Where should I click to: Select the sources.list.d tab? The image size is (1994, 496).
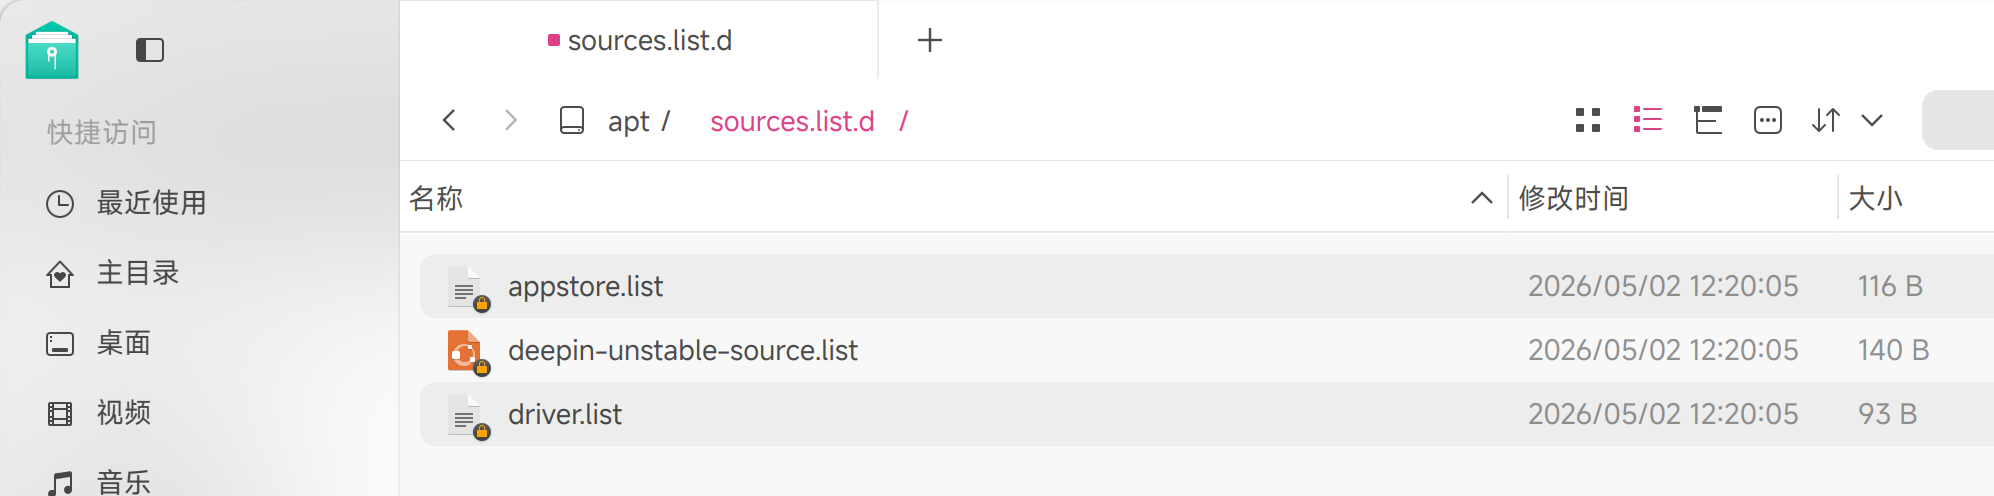[x=639, y=40]
